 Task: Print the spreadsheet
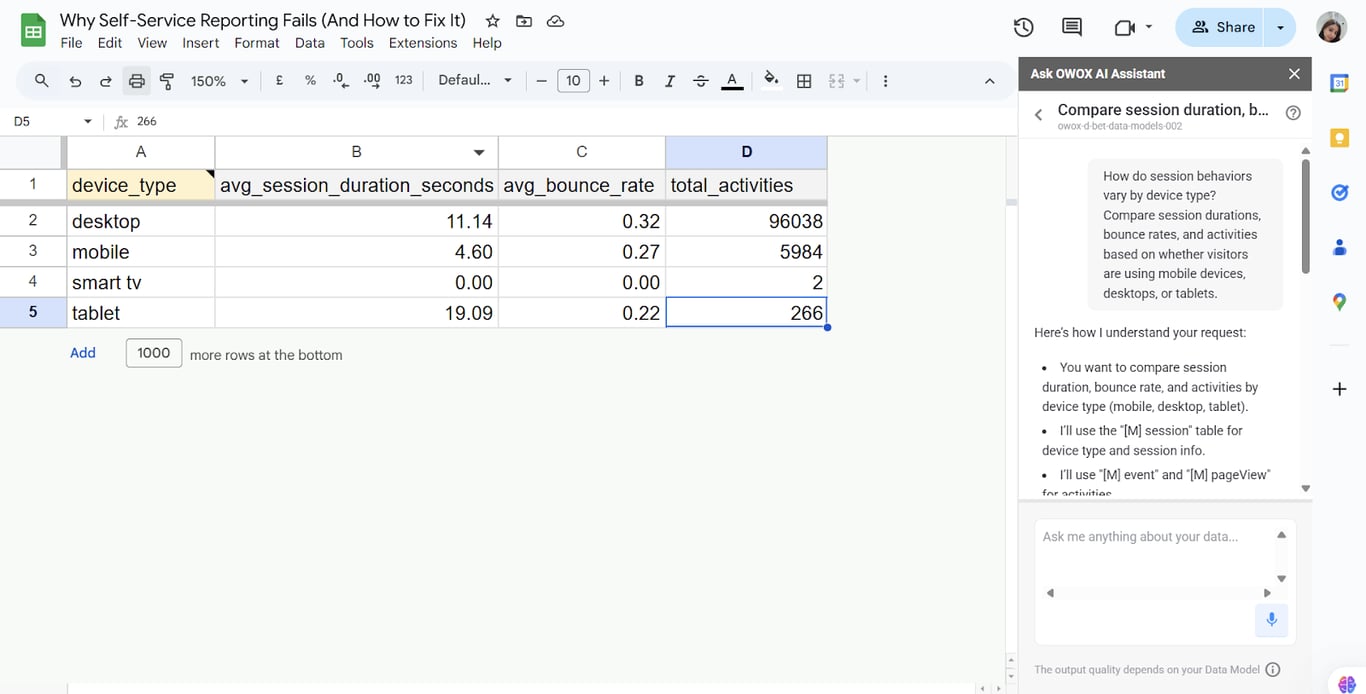137,81
